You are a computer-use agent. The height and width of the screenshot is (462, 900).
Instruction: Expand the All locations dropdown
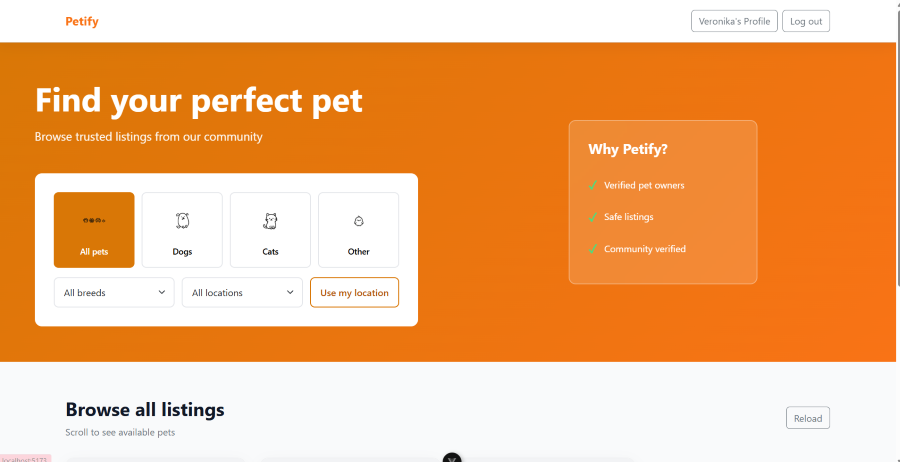[242, 293]
